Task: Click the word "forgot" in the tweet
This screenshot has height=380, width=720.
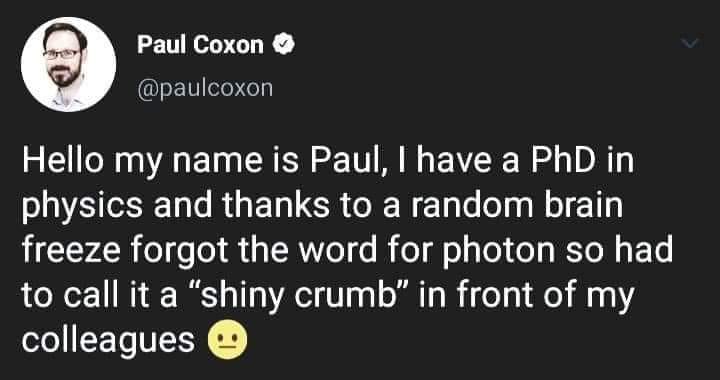Action: click(x=180, y=252)
